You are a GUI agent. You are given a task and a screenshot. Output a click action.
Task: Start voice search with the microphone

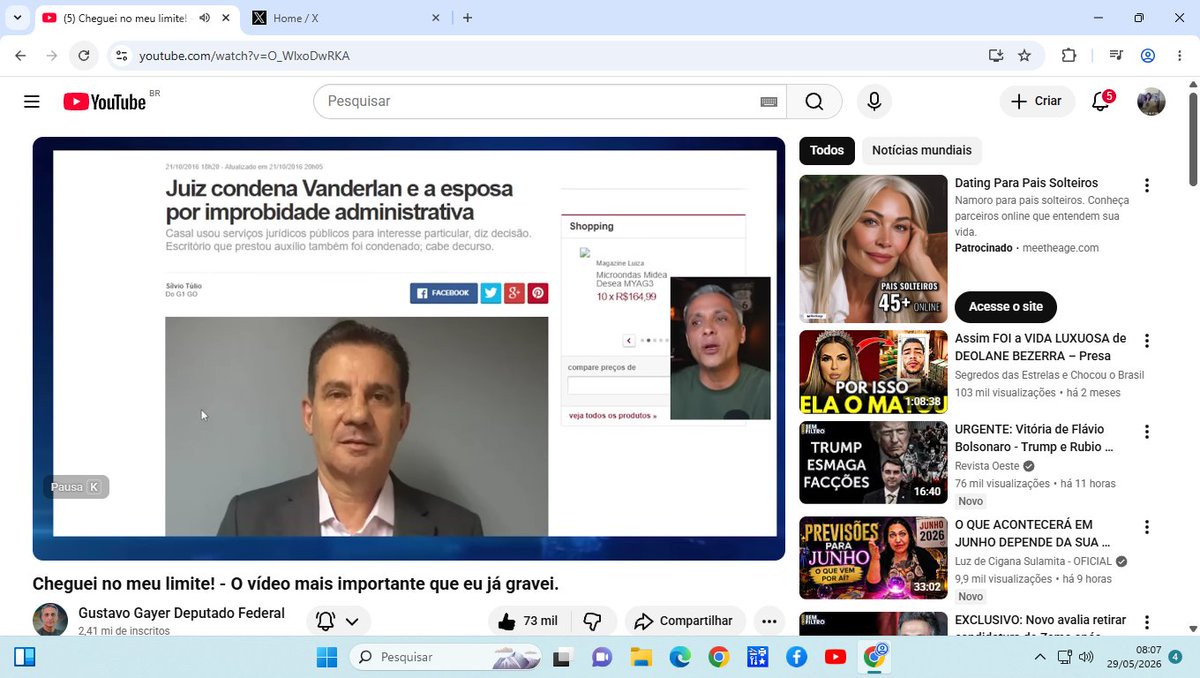point(874,101)
